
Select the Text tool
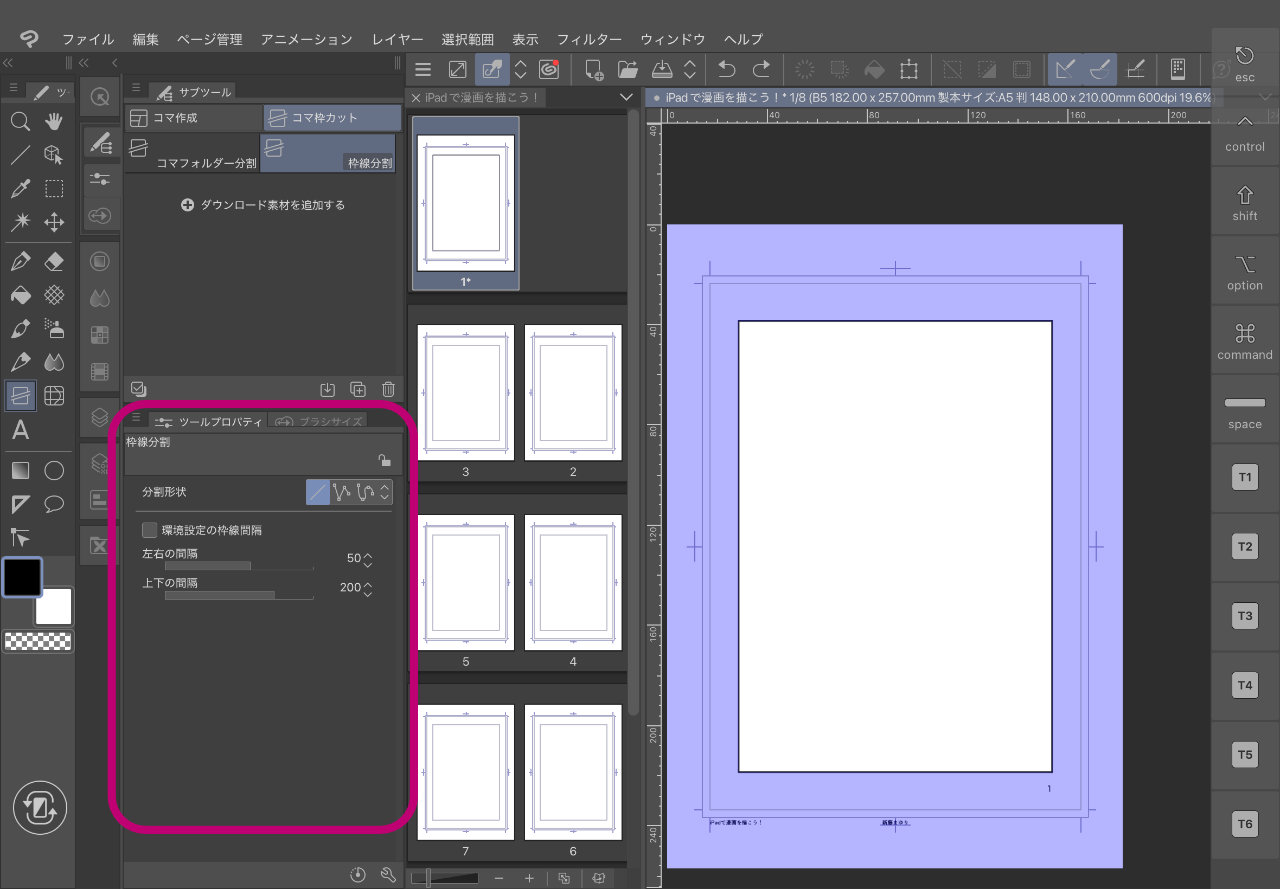pyautogui.click(x=20, y=431)
